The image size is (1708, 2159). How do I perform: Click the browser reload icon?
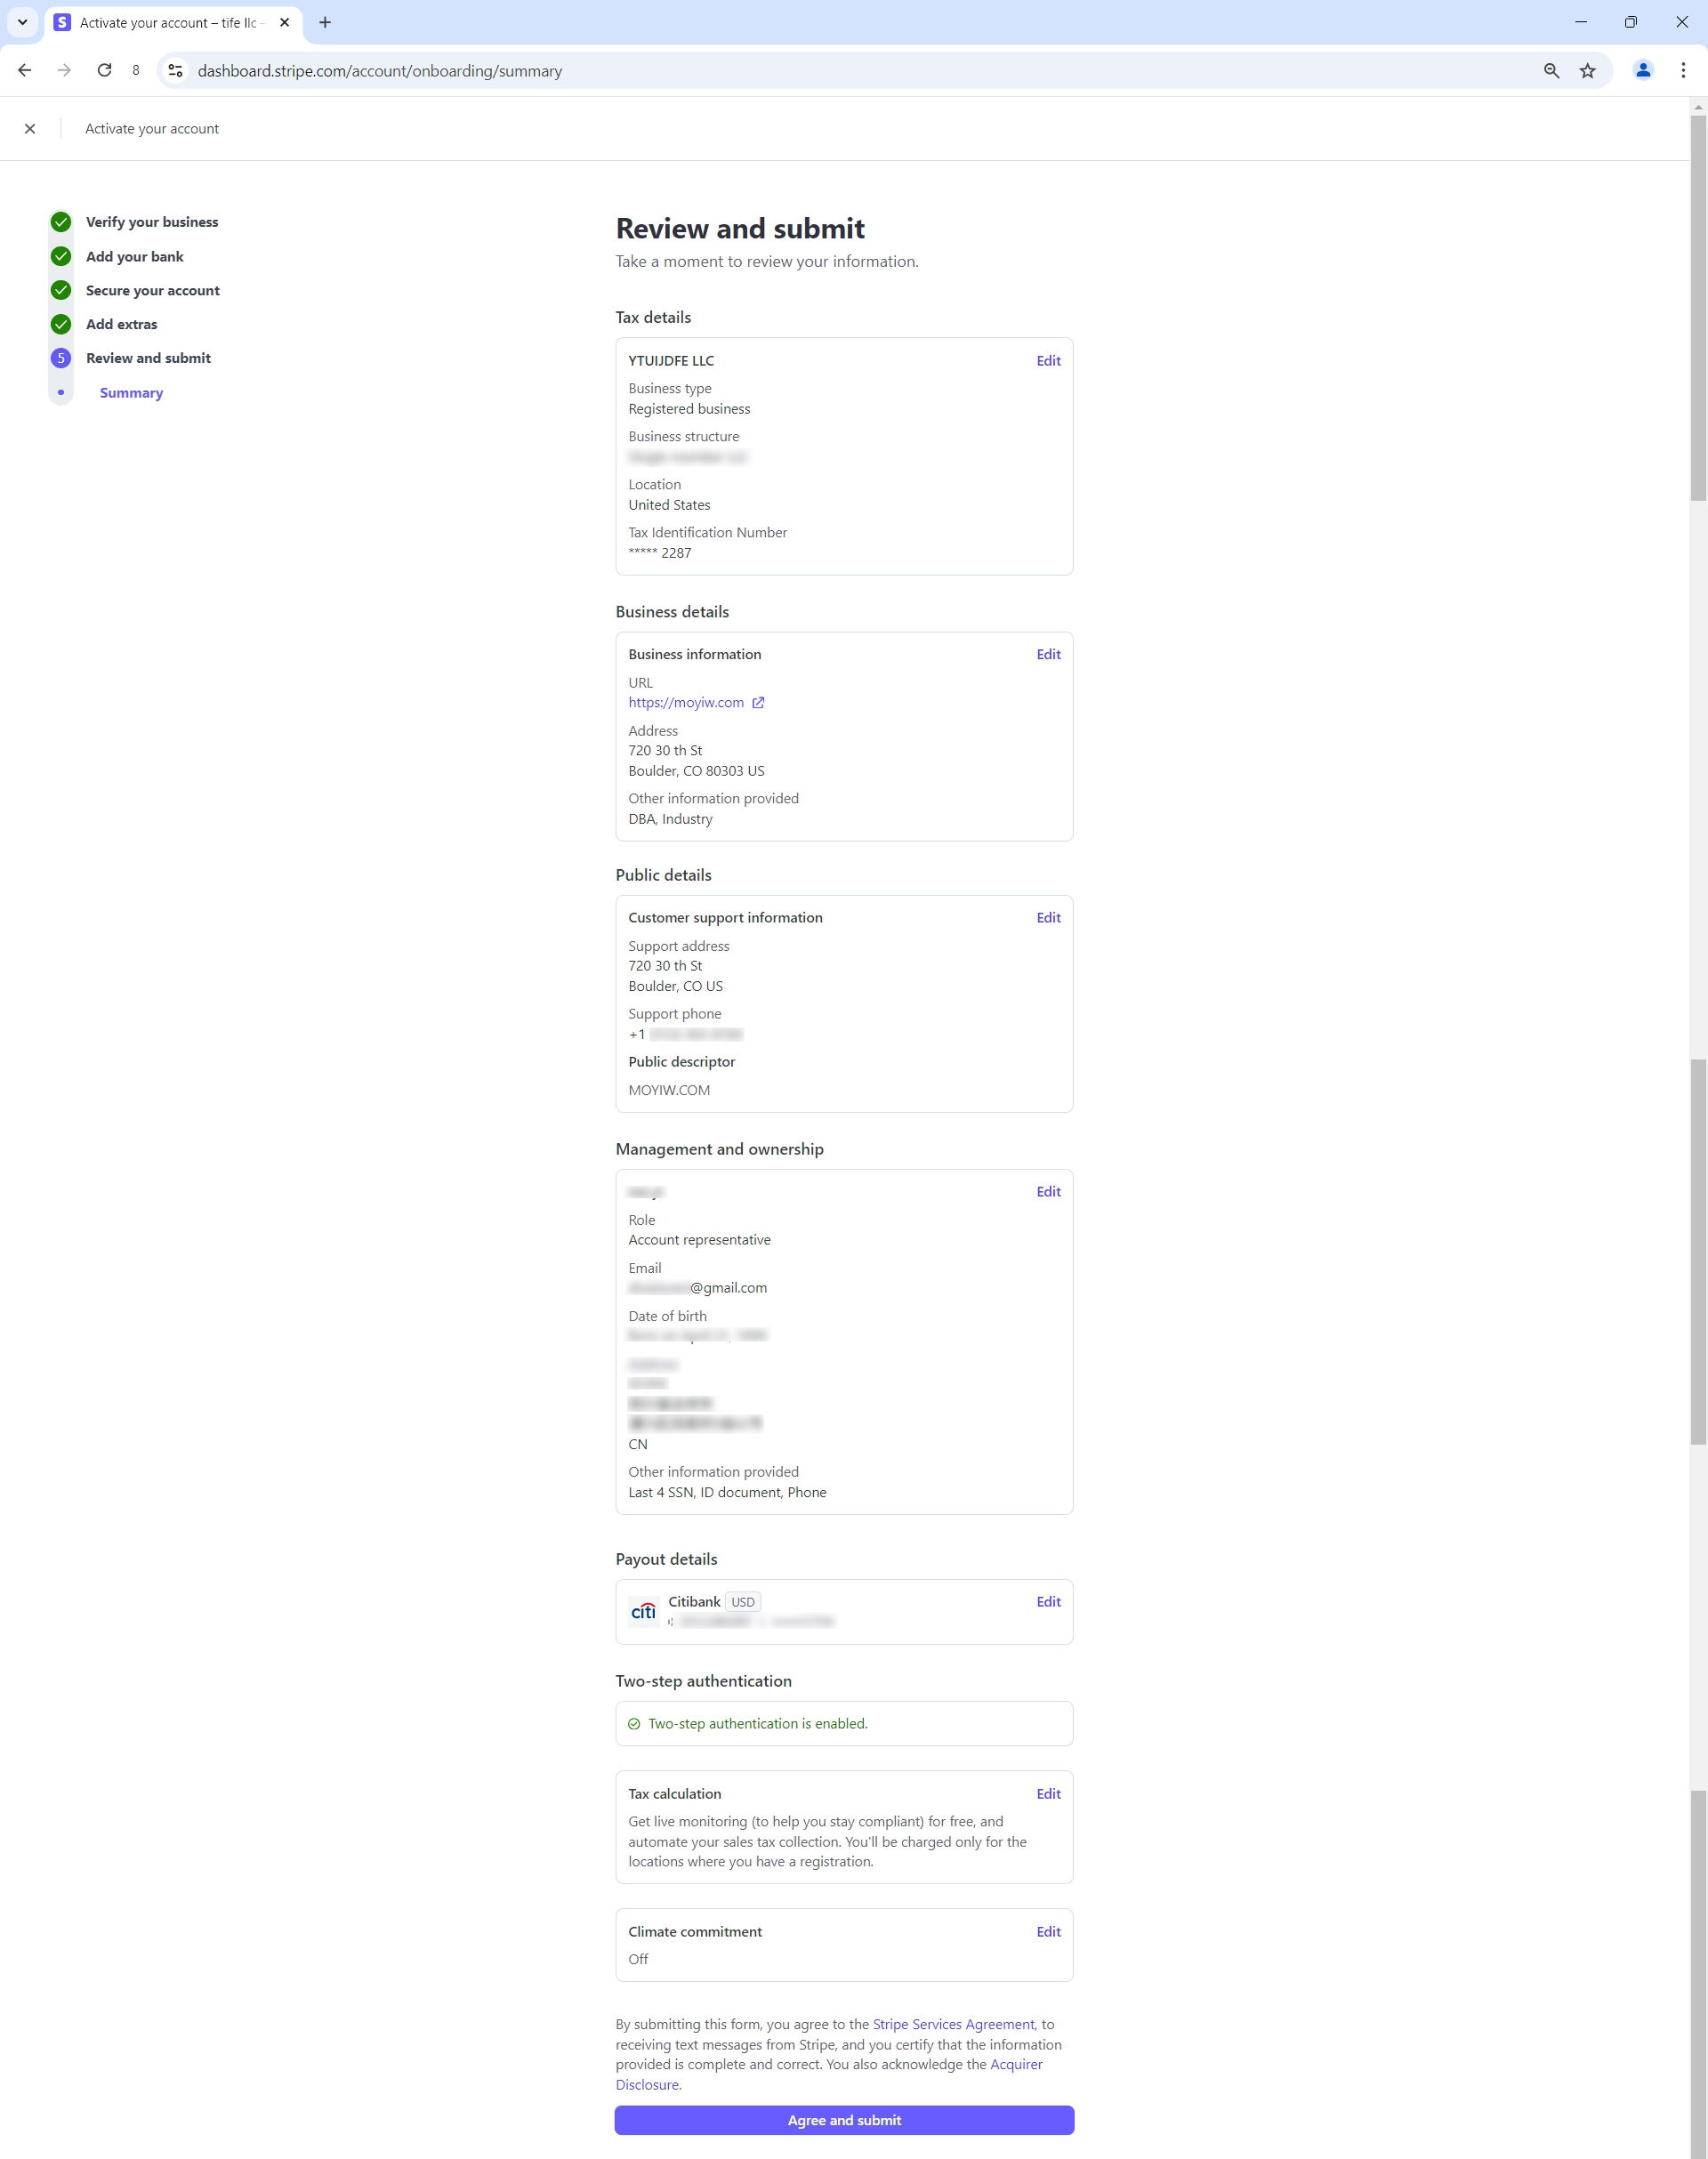pyautogui.click(x=104, y=70)
